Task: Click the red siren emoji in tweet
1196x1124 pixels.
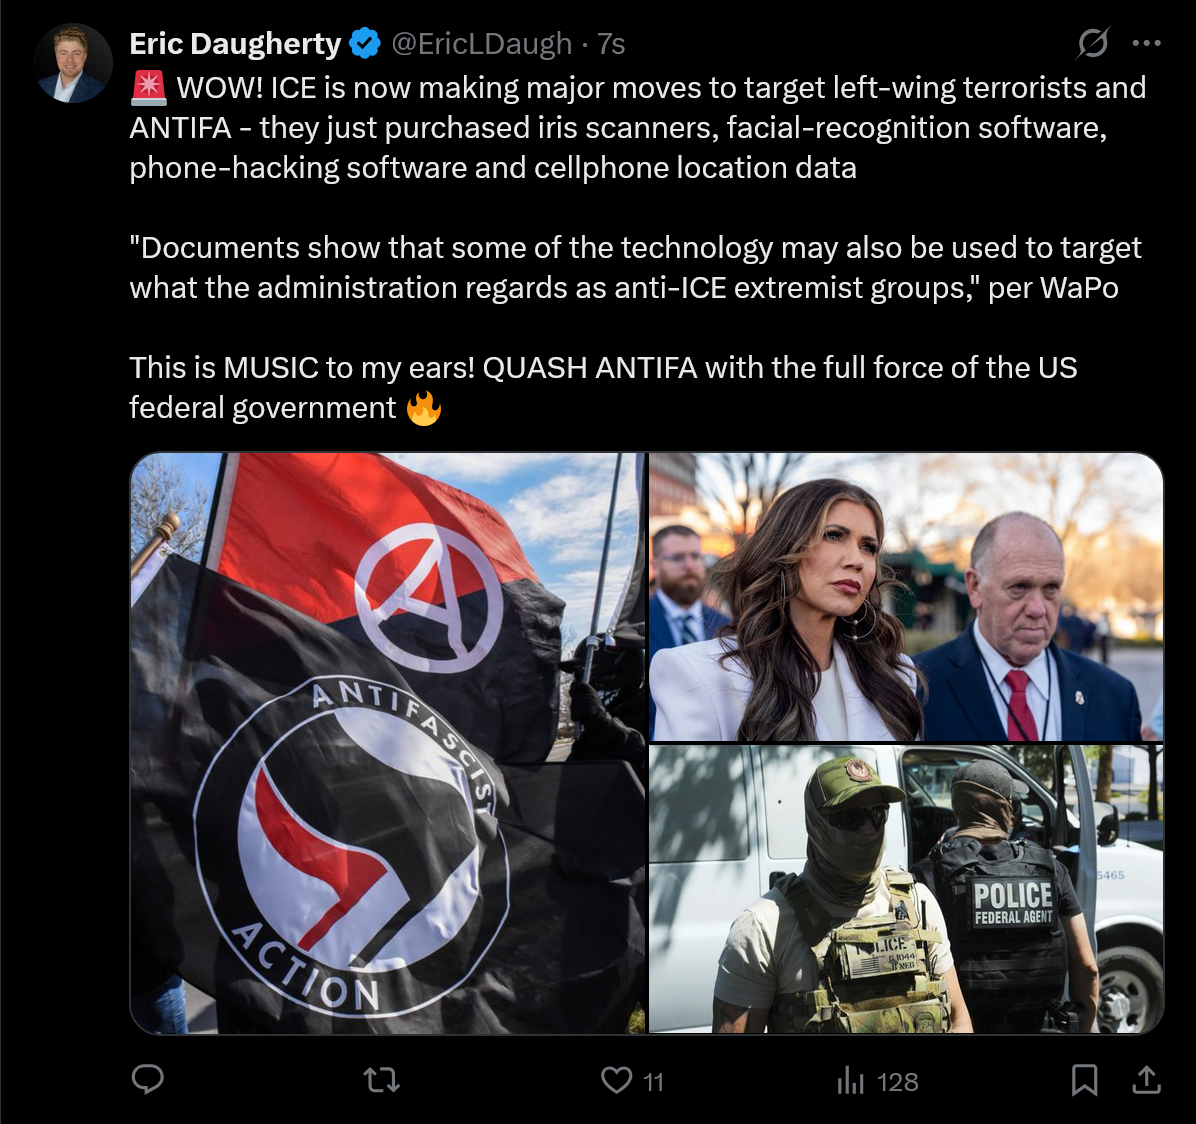Action: click(148, 87)
